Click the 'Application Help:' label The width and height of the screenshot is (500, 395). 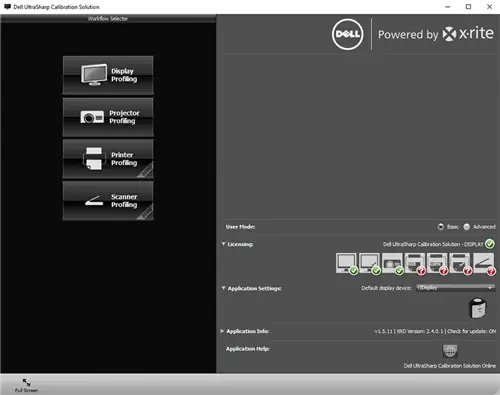tap(248, 349)
